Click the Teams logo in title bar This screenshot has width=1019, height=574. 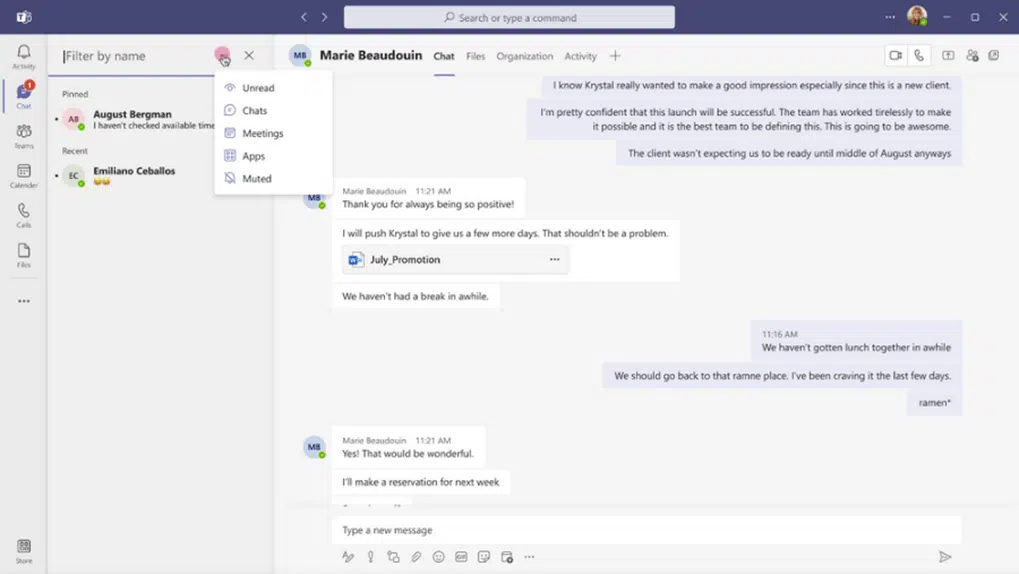[24, 17]
